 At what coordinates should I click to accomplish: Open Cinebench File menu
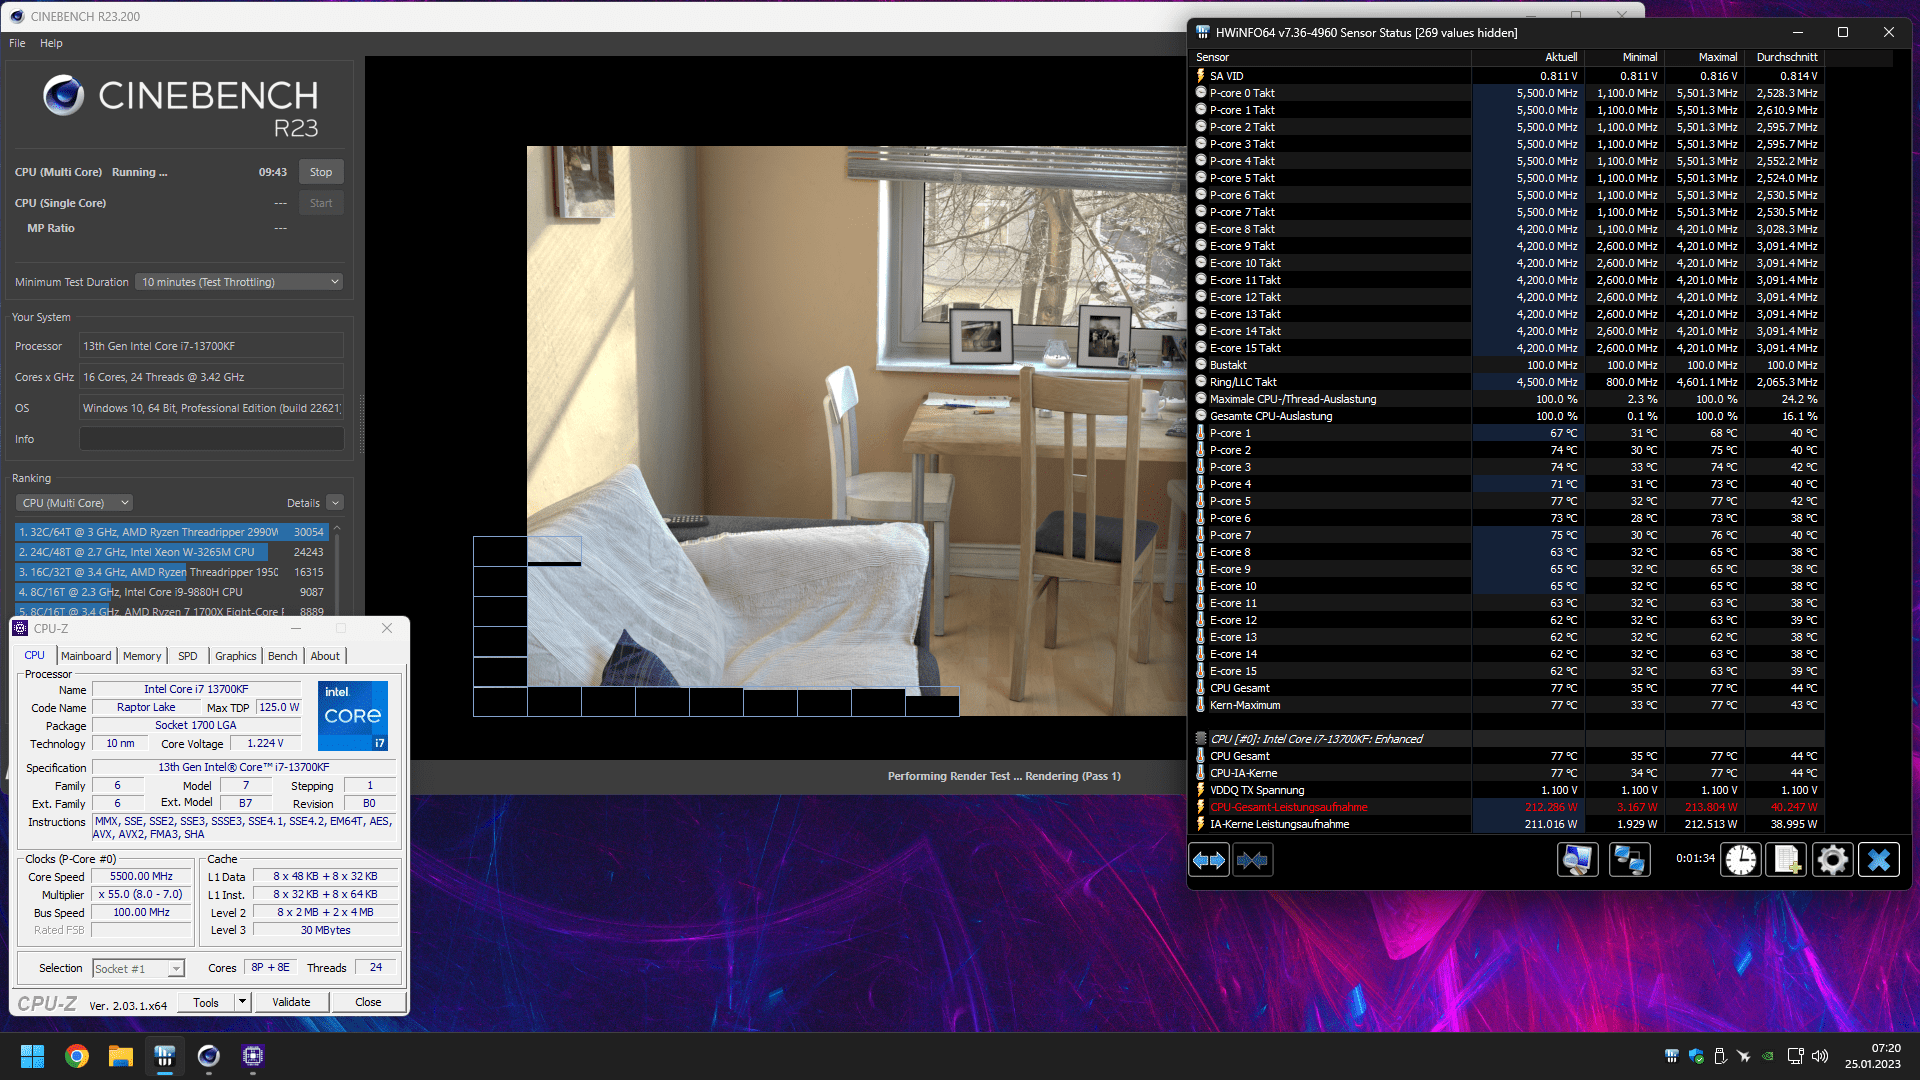17,43
